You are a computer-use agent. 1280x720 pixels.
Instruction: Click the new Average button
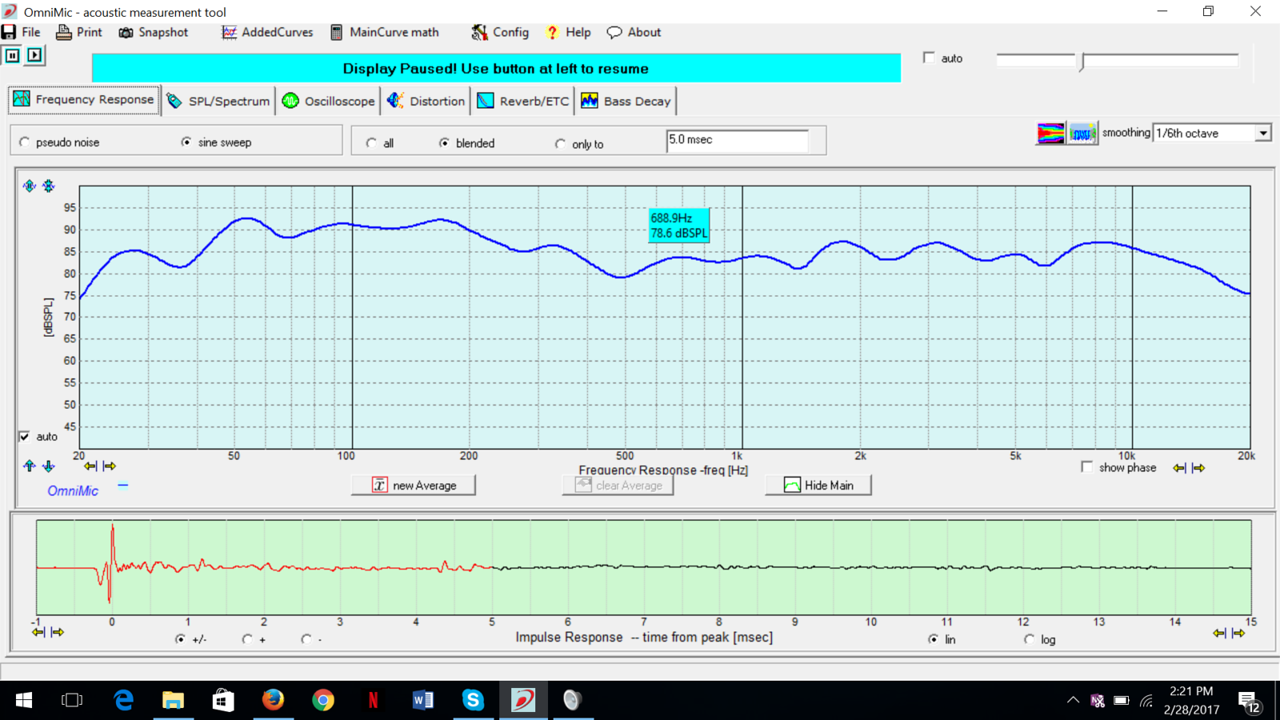click(x=413, y=485)
